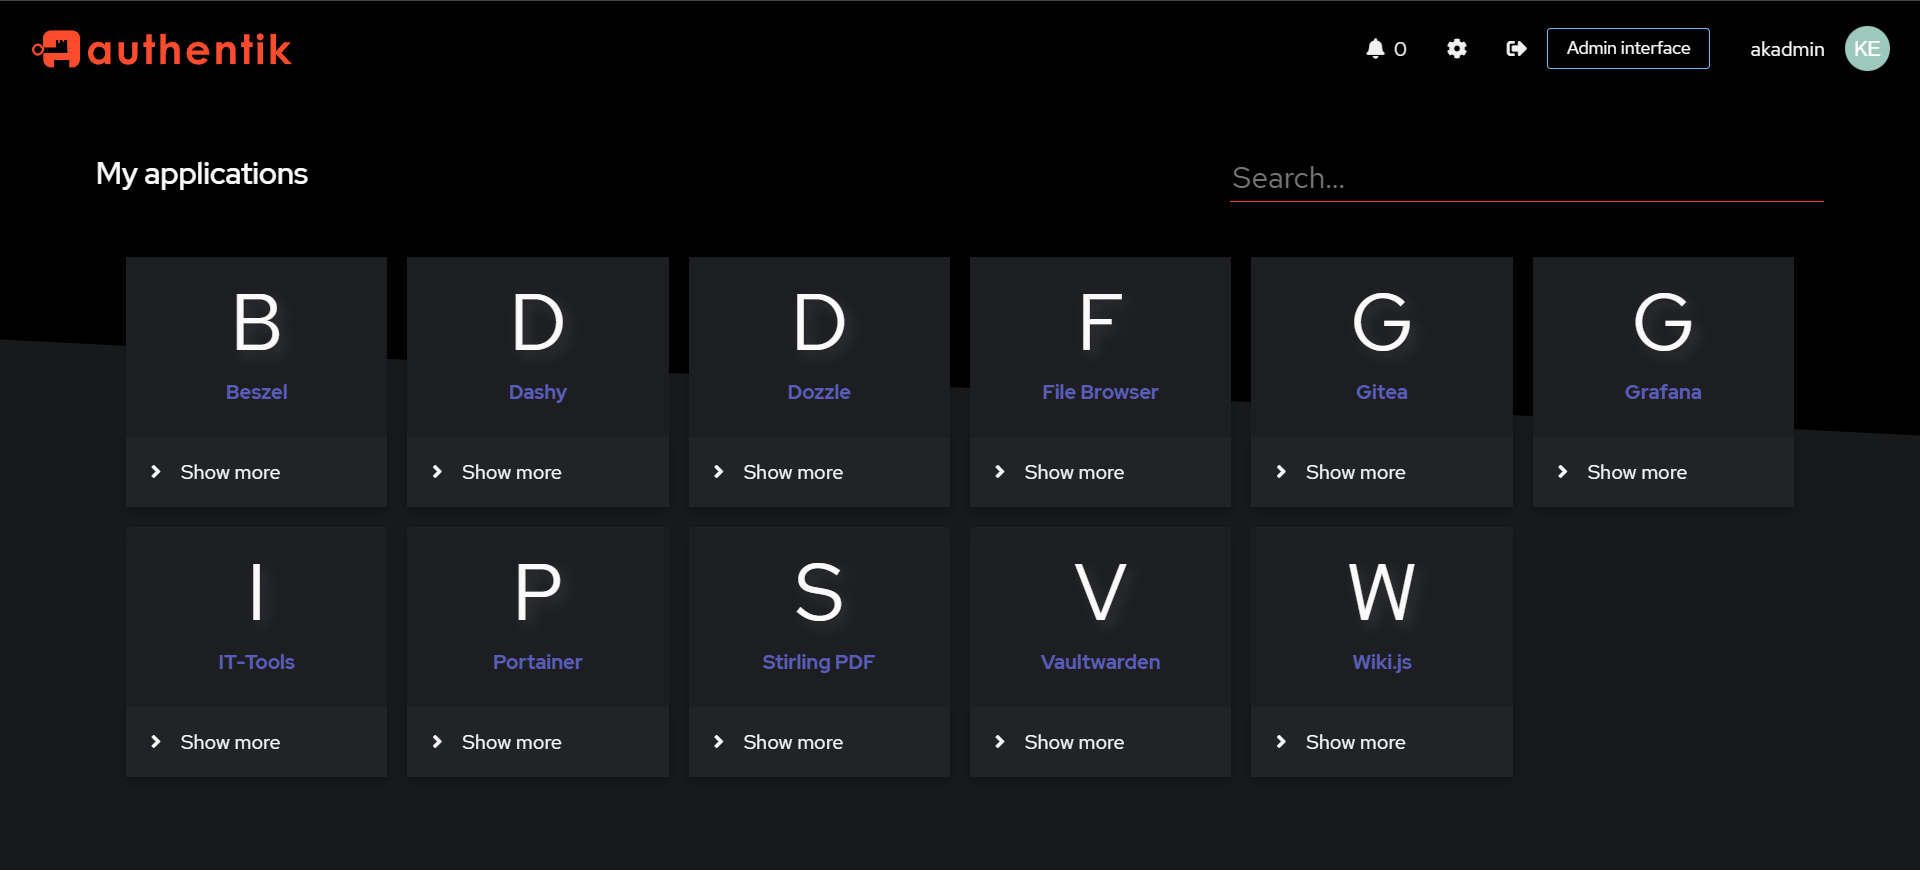Launch the Stirling PDF name link
The image size is (1920, 870).
click(819, 662)
